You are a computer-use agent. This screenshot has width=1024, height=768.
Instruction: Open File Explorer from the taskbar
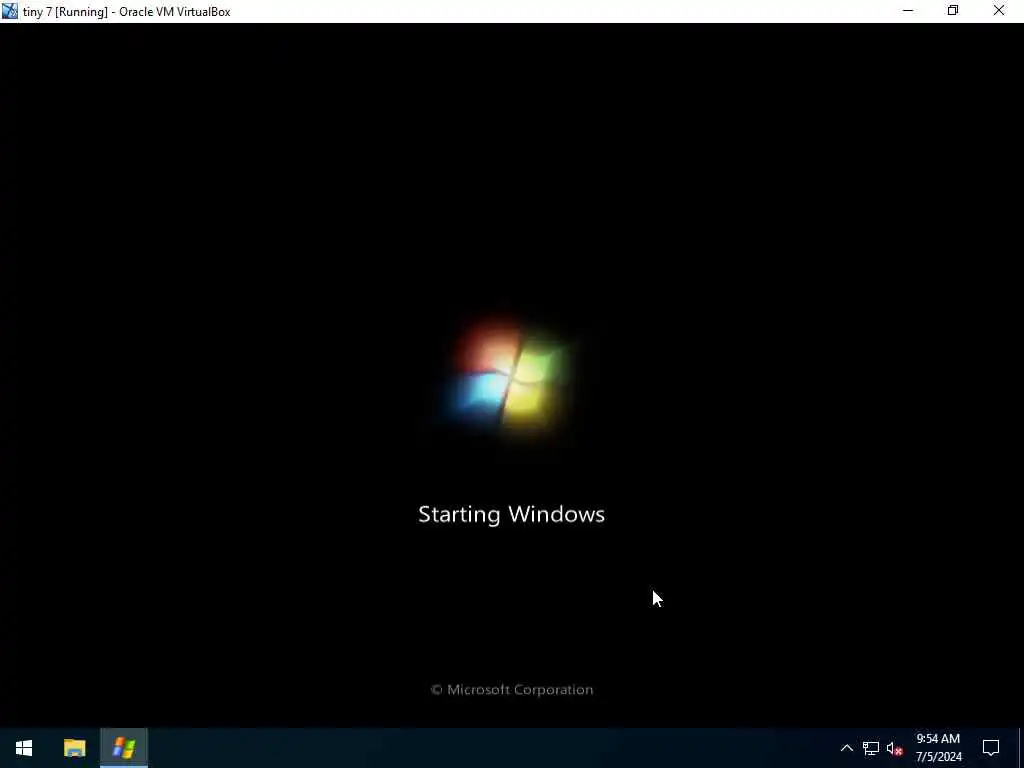pyautogui.click(x=74, y=748)
